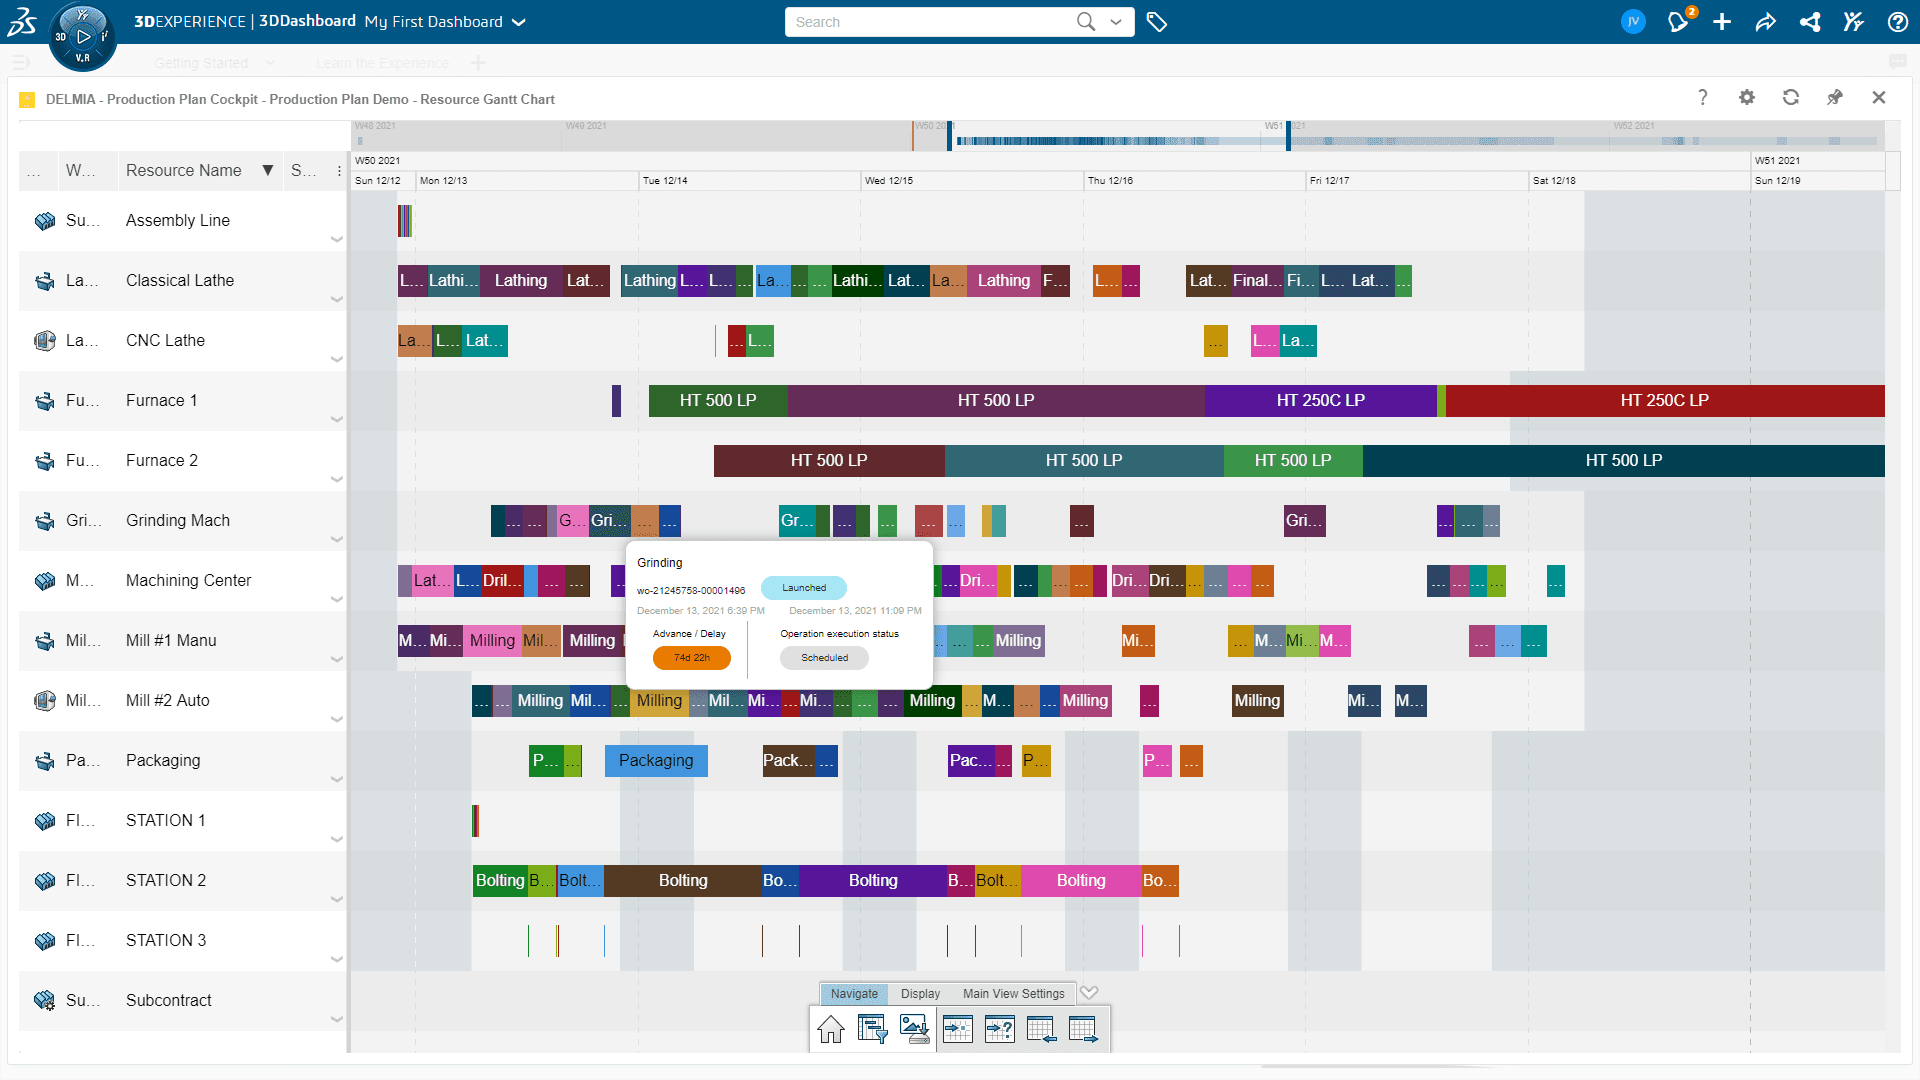The width and height of the screenshot is (1920, 1080).
Task: Click the Navigate tab in bottom bar
Action: click(x=855, y=993)
